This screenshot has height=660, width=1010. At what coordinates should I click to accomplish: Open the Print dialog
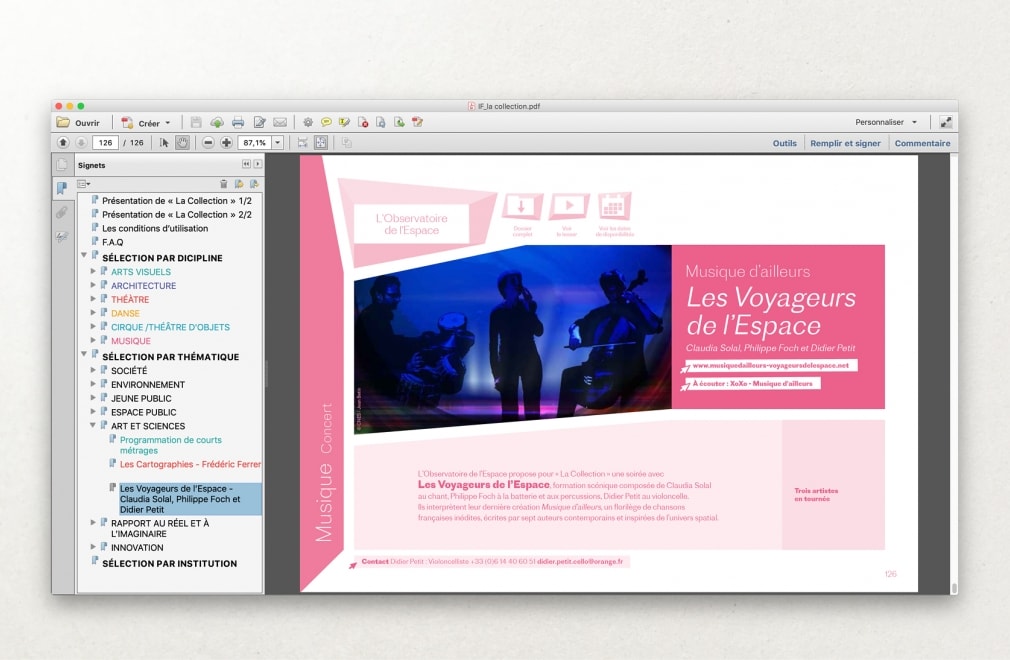(x=237, y=122)
